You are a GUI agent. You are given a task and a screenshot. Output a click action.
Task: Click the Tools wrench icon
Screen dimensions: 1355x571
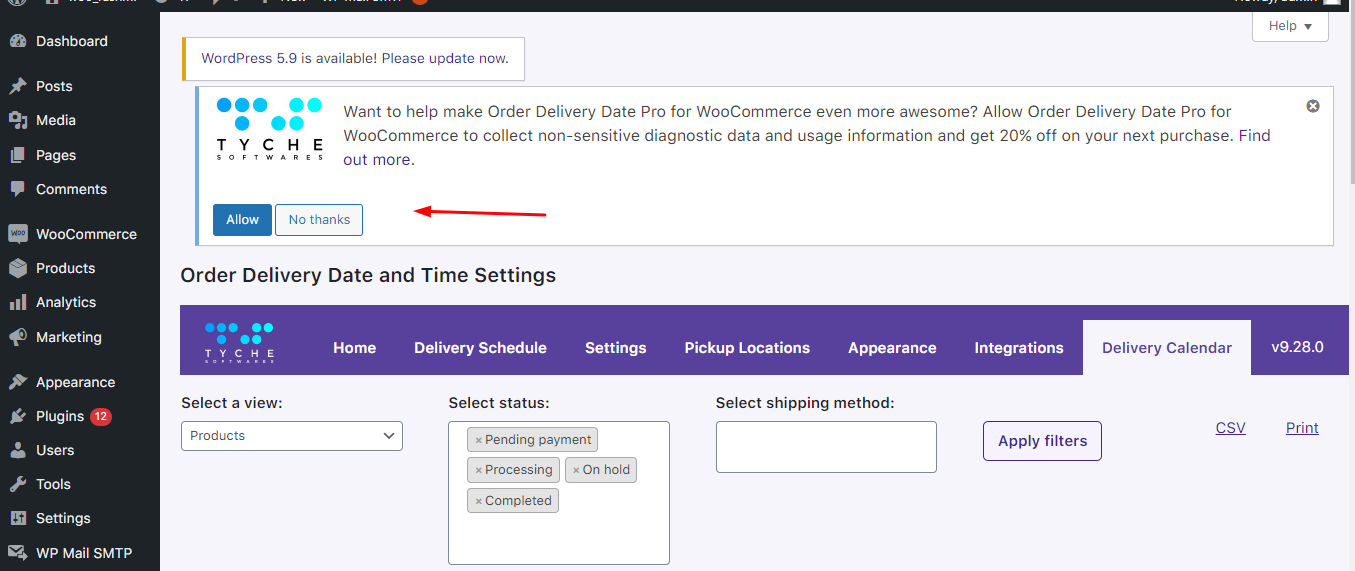(18, 484)
